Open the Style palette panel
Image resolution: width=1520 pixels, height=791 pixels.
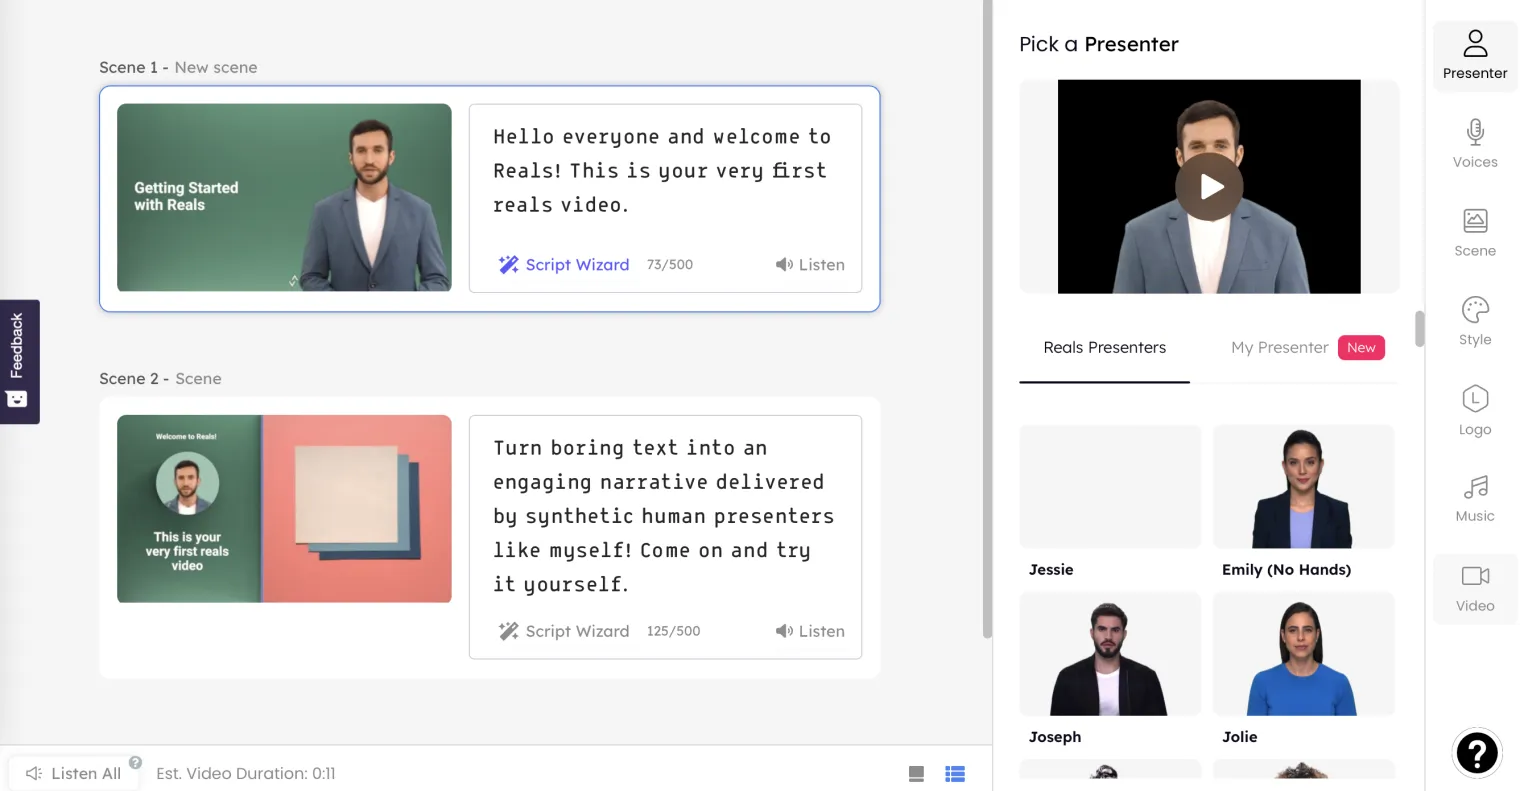1475,322
